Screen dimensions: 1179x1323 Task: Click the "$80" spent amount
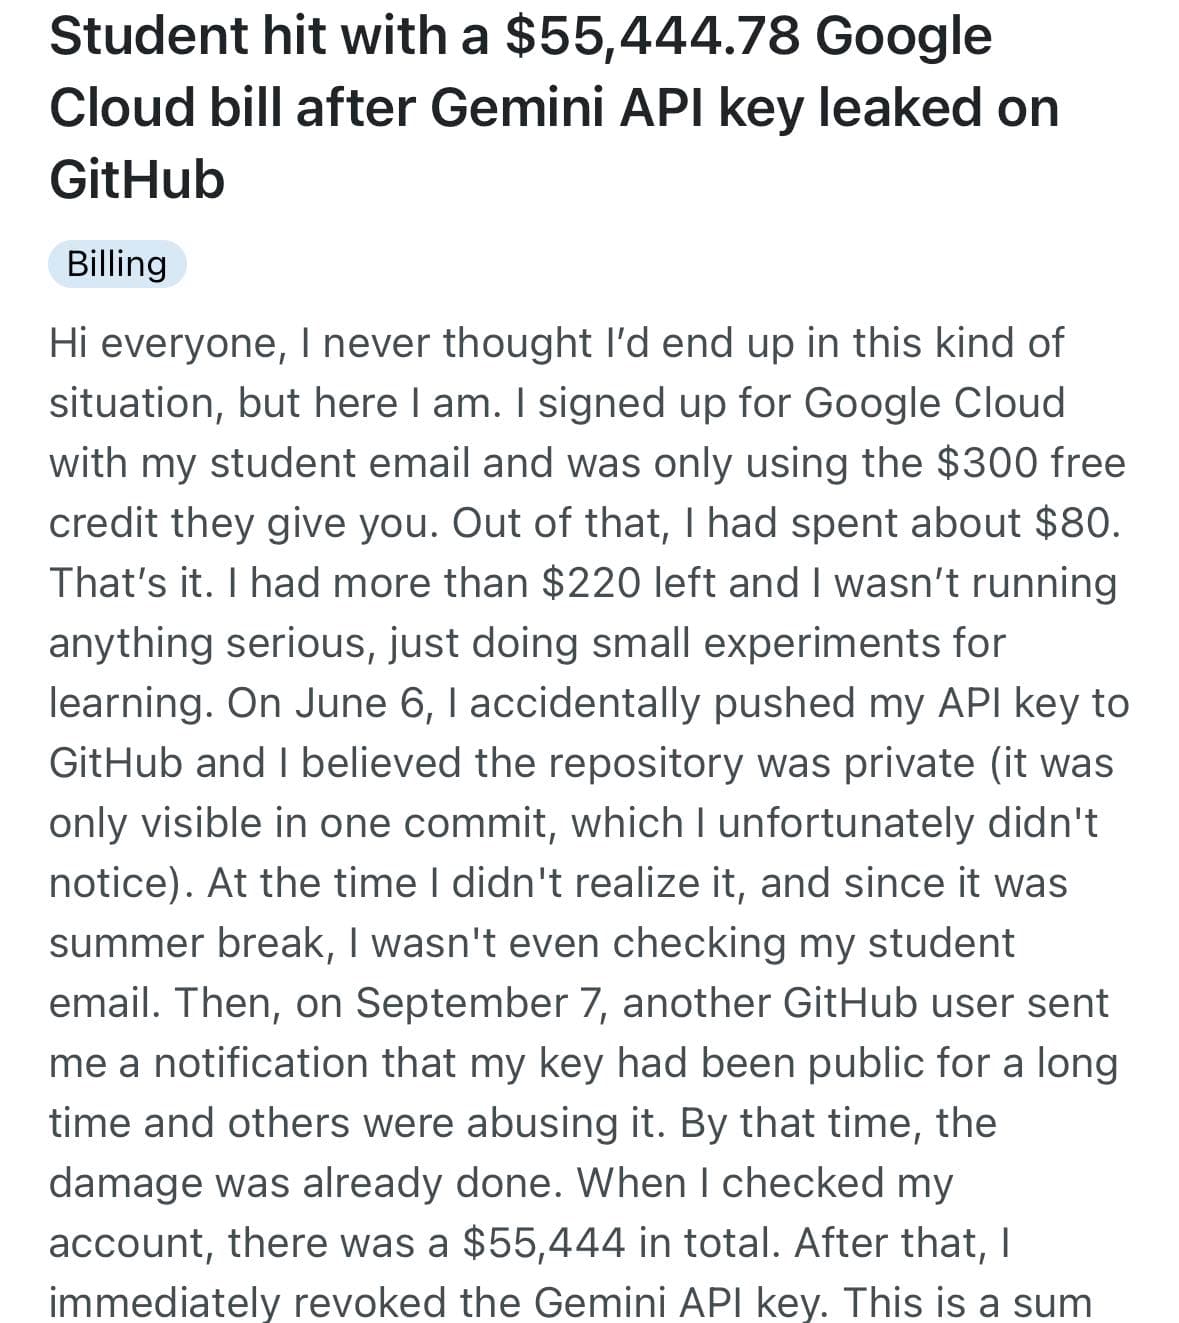pyautogui.click(x=1071, y=523)
